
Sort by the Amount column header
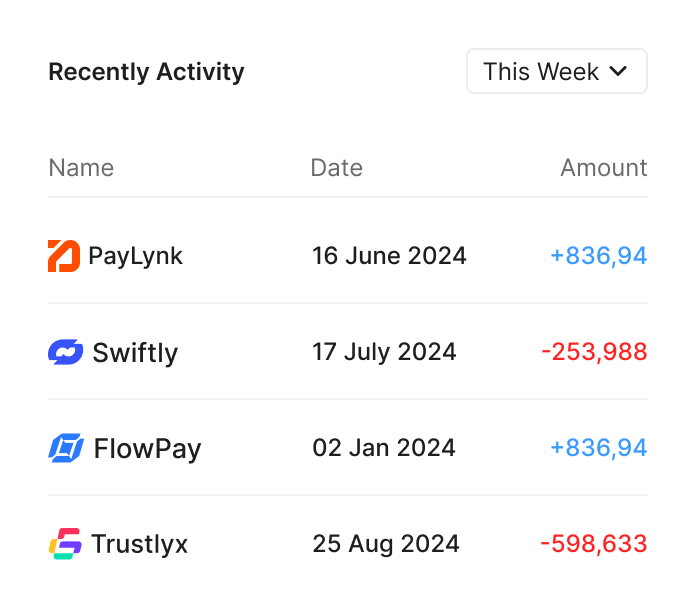(604, 168)
